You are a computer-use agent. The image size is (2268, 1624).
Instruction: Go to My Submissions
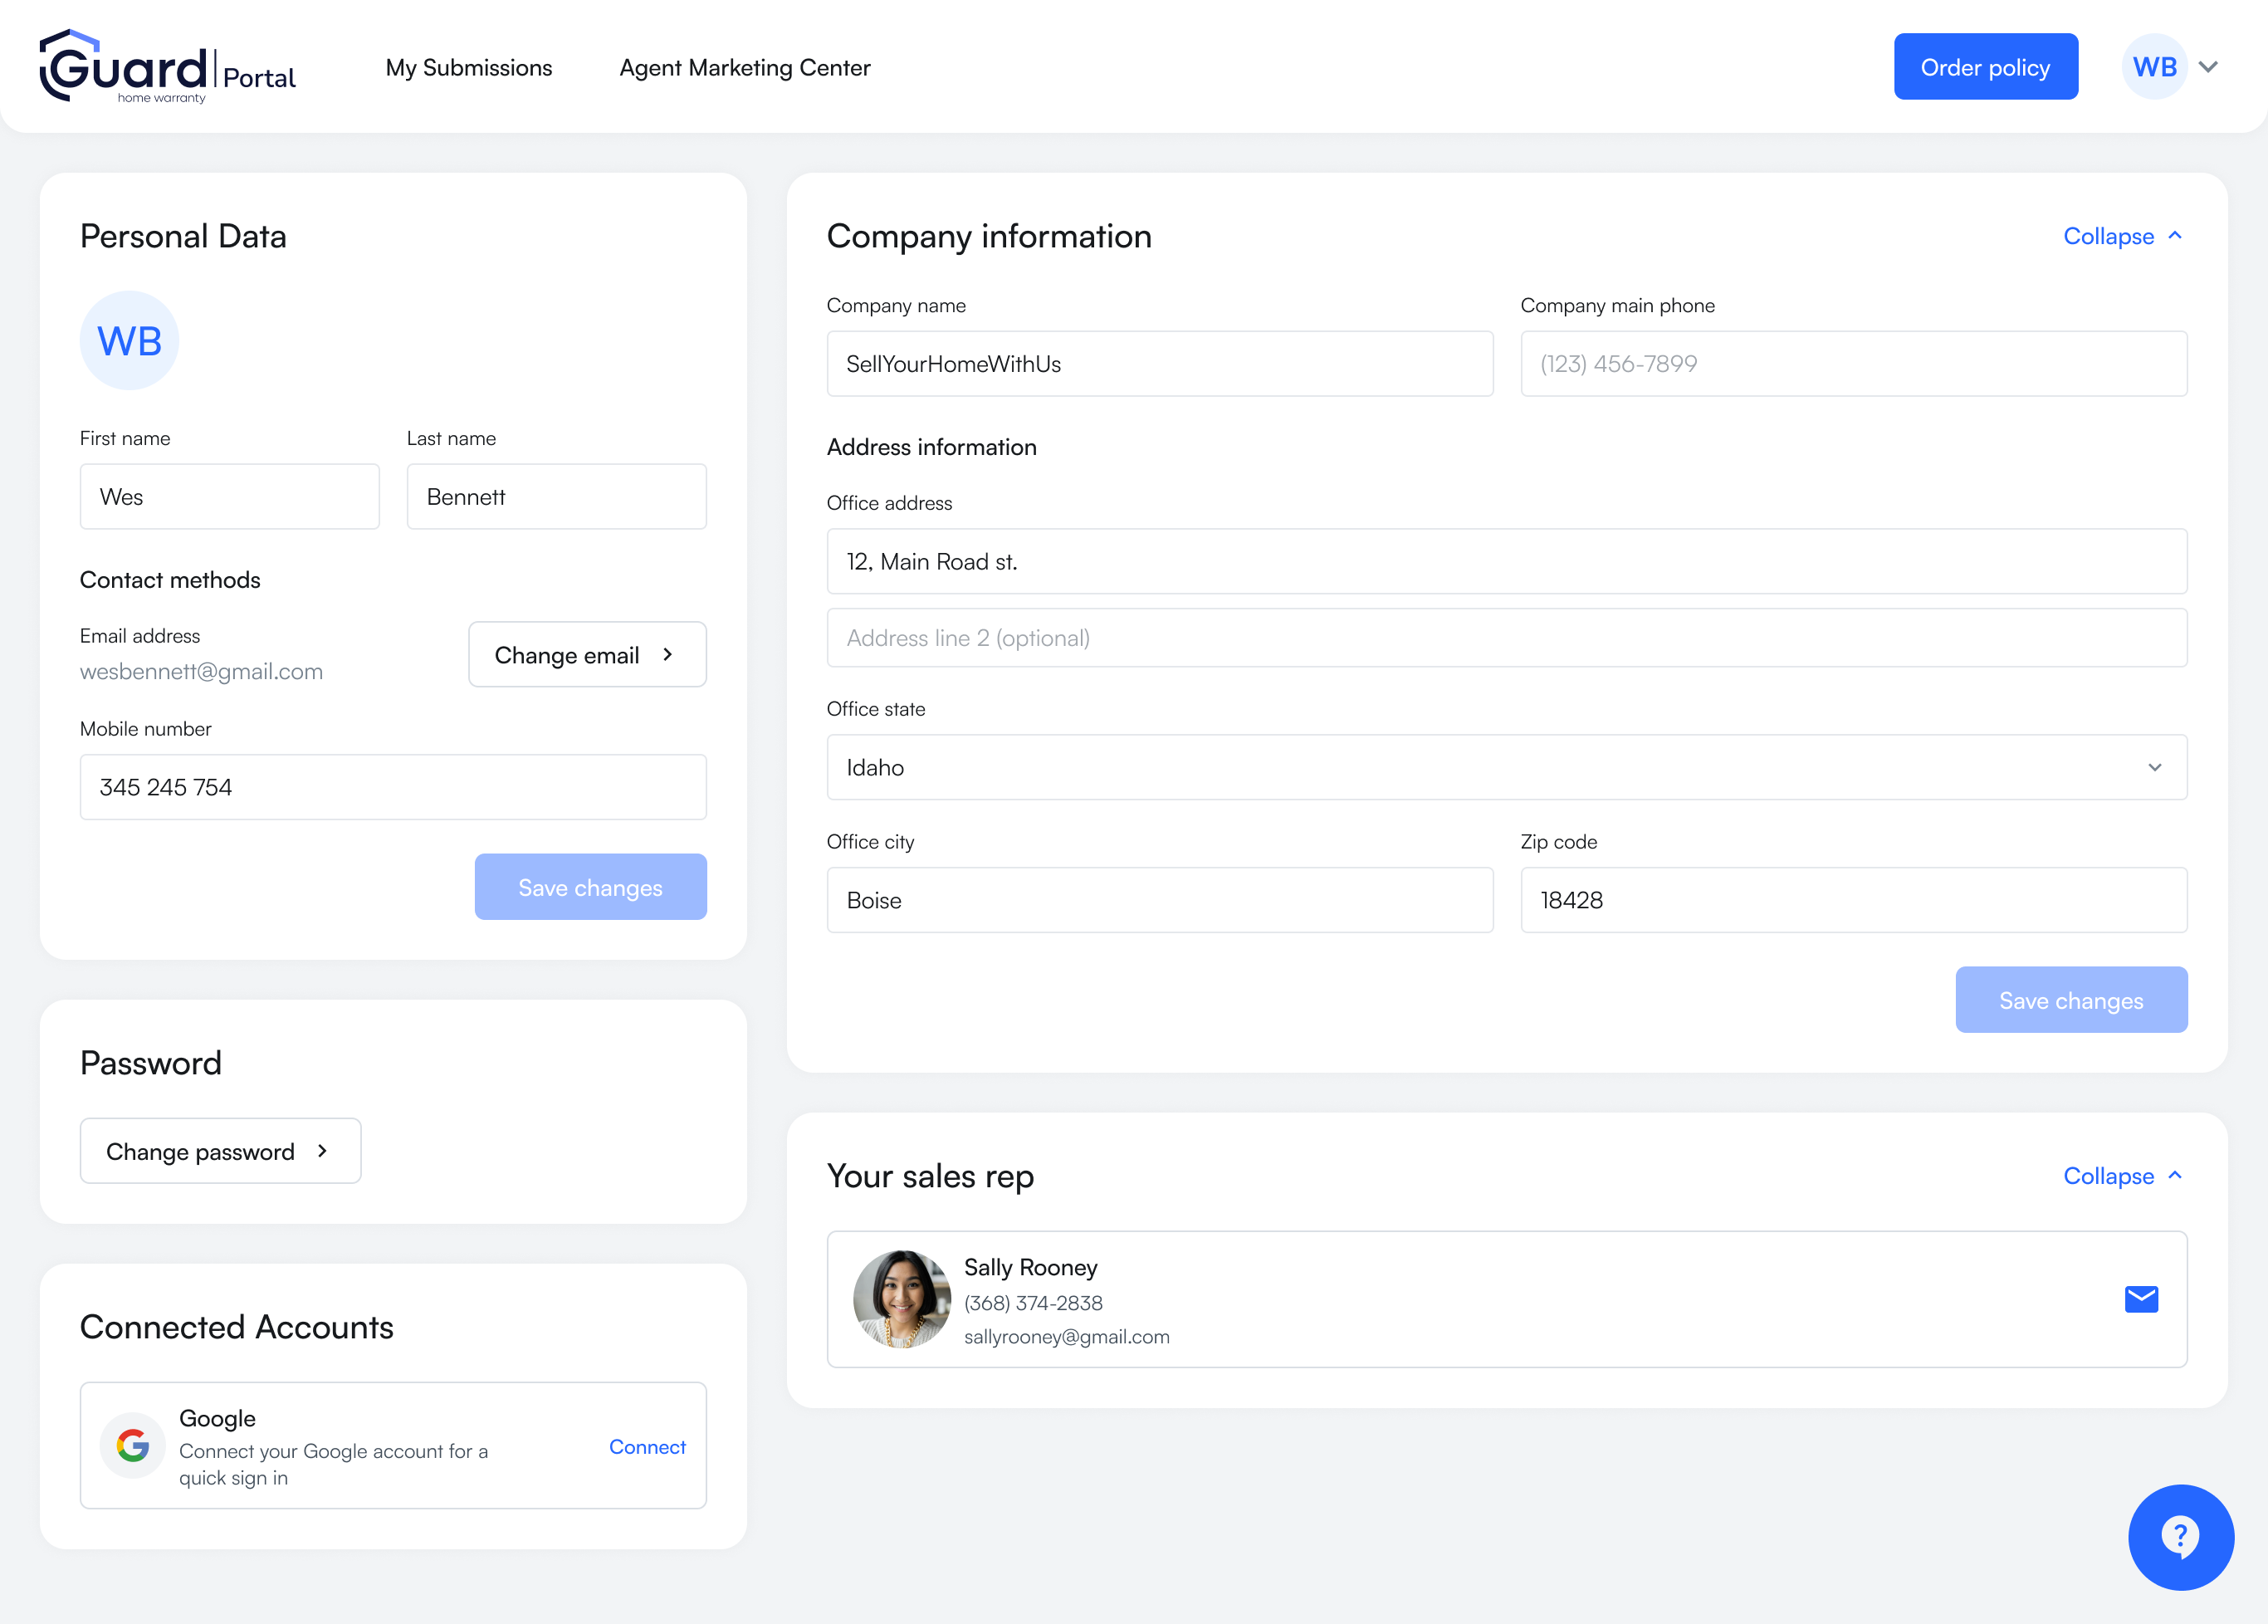468,68
